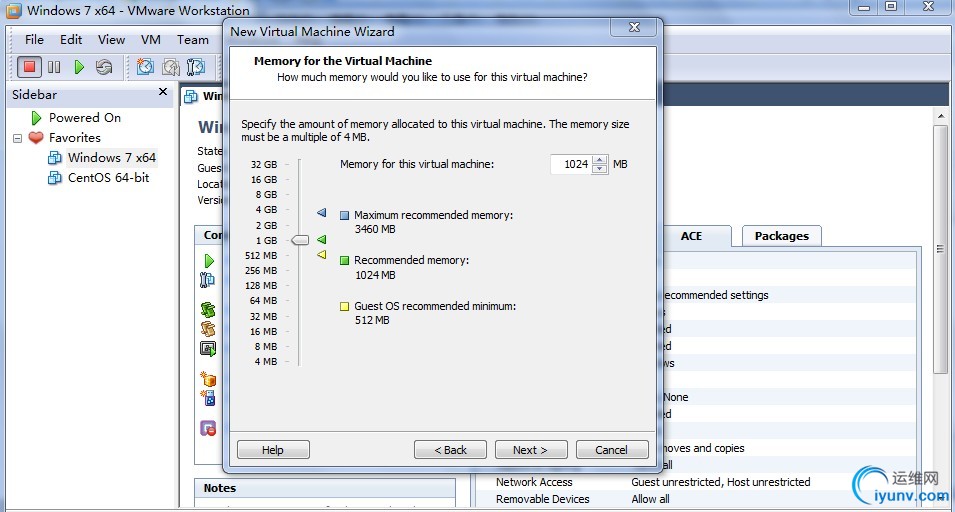Image resolution: width=955 pixels, height=512 pixels.
Task: Click the orange package icon in Commands panel
Action: 208,379
